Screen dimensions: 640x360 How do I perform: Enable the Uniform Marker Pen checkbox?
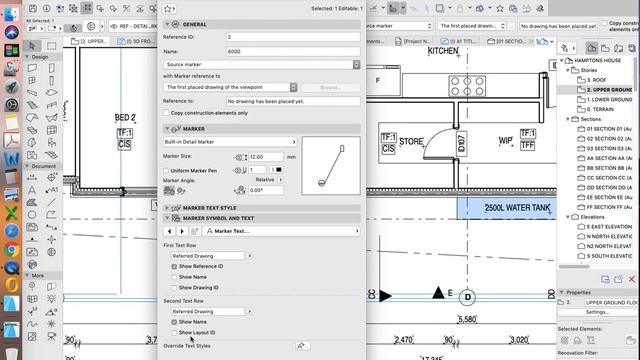click(166, 171)
